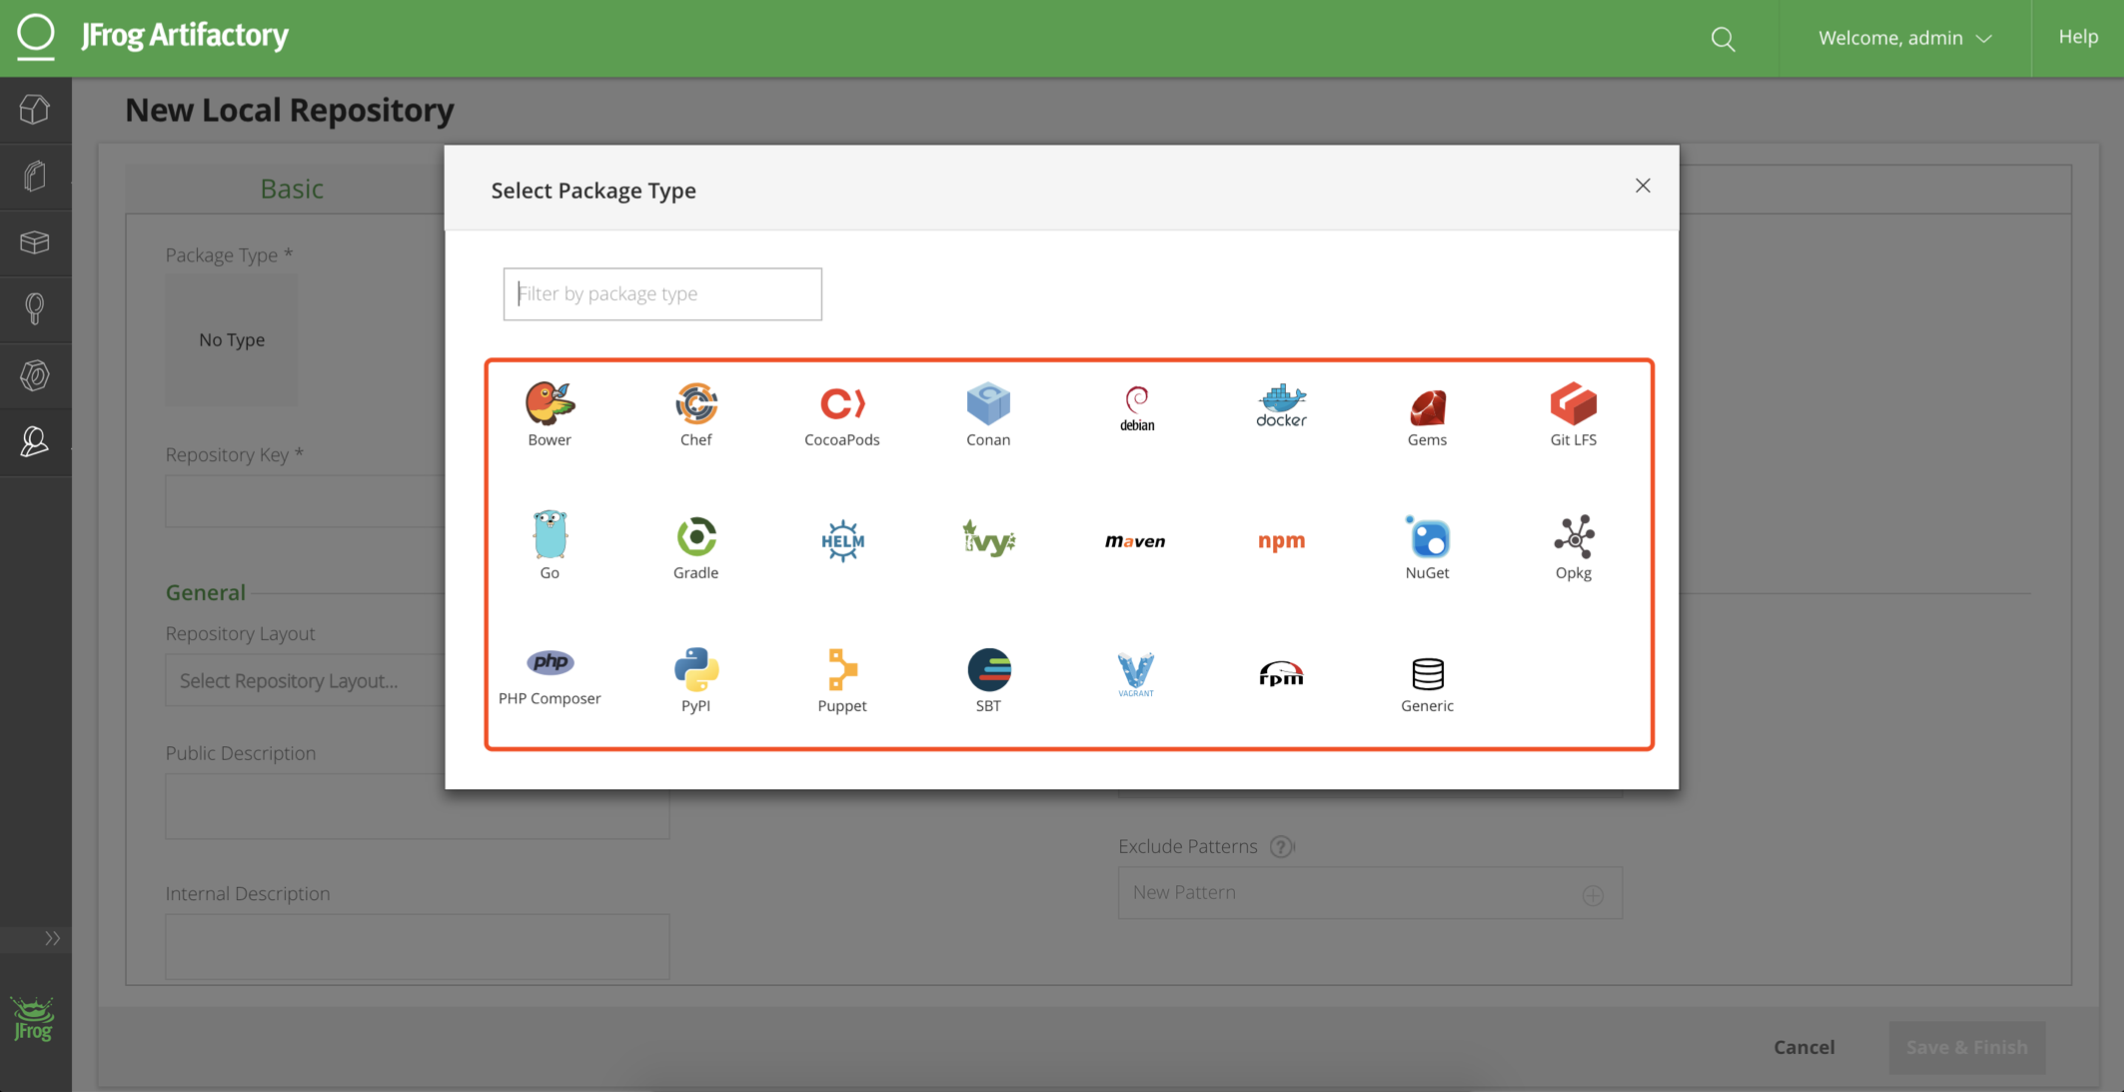Click the search icon in toolbar
Image resolution: width=2124 pixels, height=1092 pixels.
[x=1726, y=36]
